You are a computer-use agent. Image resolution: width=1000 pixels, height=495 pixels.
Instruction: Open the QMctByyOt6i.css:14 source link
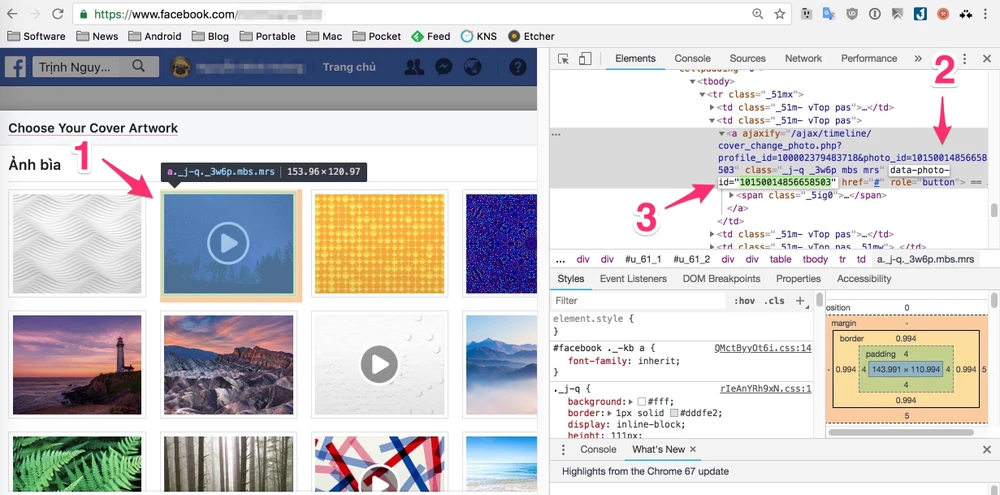(762, 347)
